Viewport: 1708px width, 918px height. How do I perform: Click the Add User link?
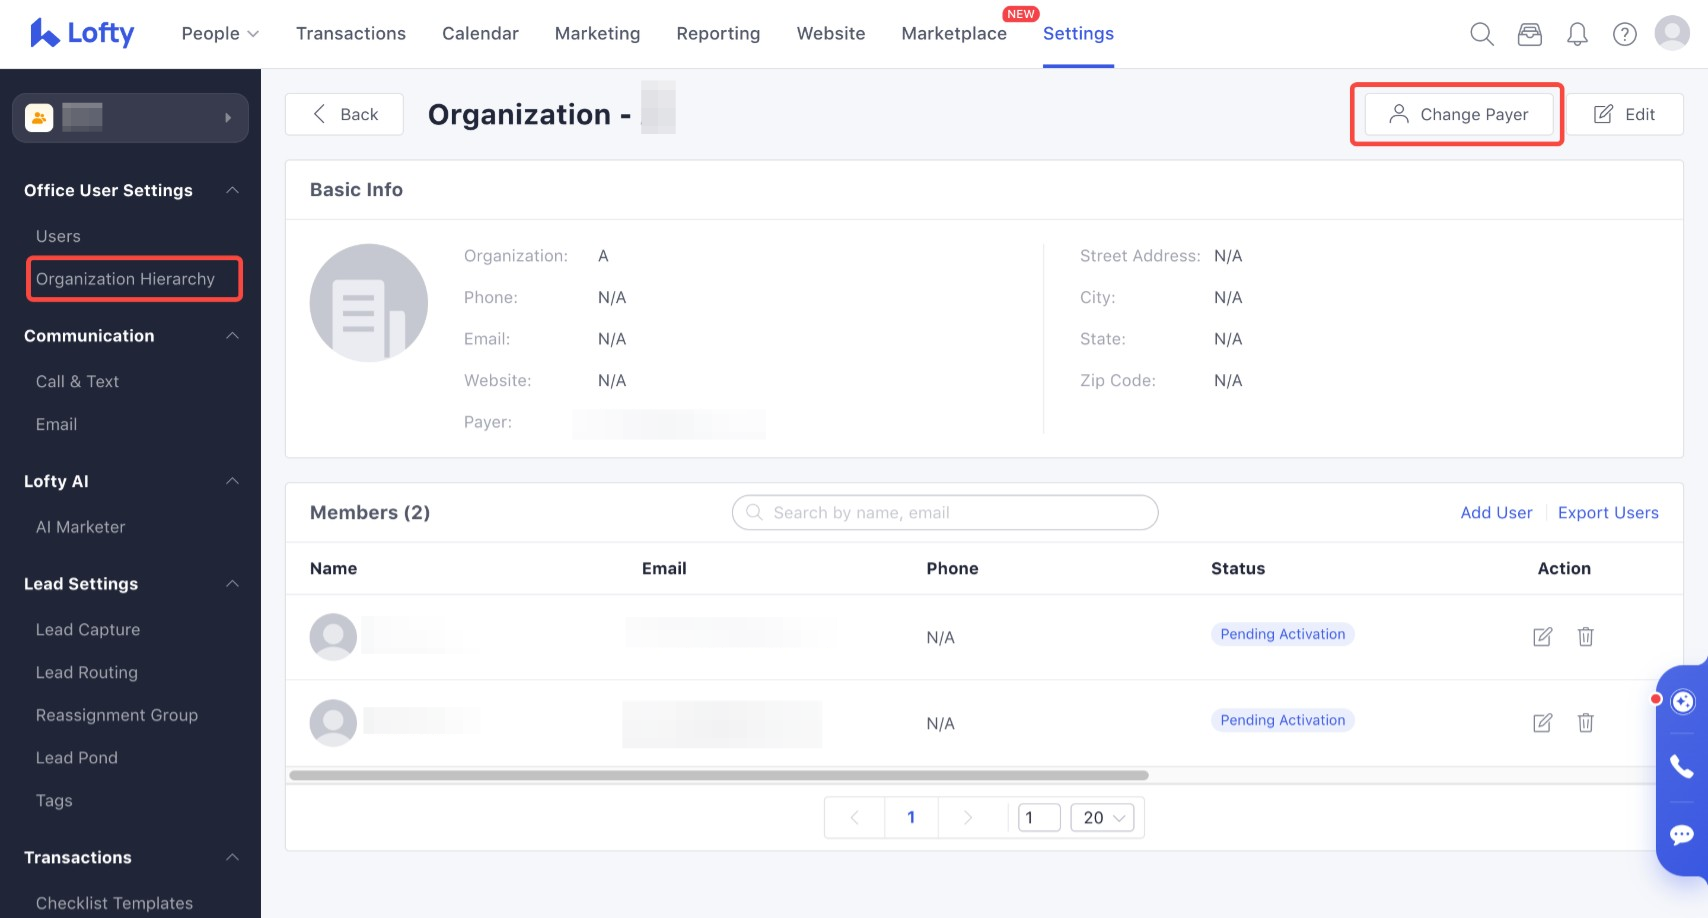click(1495, 513)
